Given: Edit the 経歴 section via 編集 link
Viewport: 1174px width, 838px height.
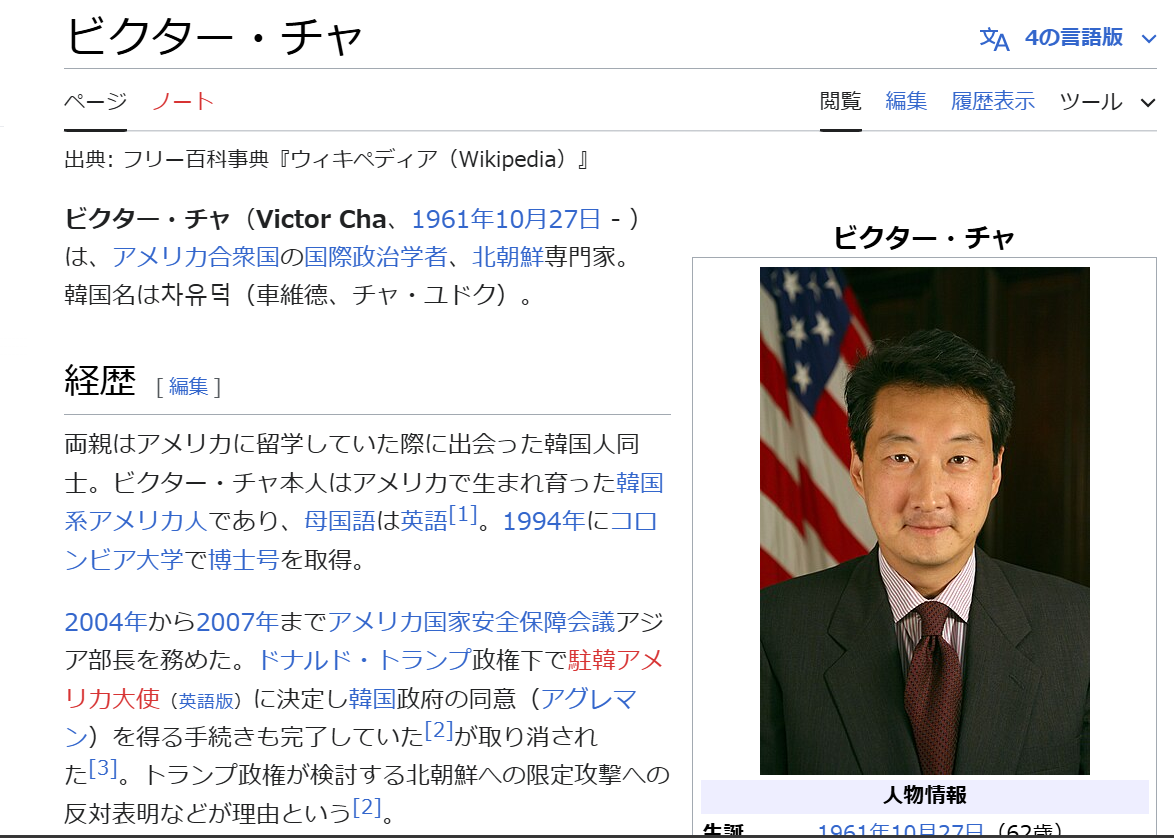Looking at the screenshot, I should click(188, 387).
